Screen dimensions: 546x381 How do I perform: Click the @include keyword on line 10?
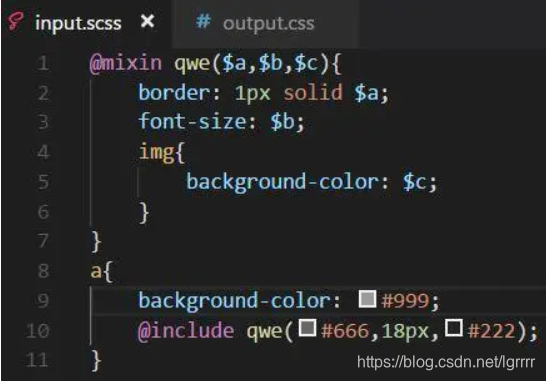[x=186, y=331]
